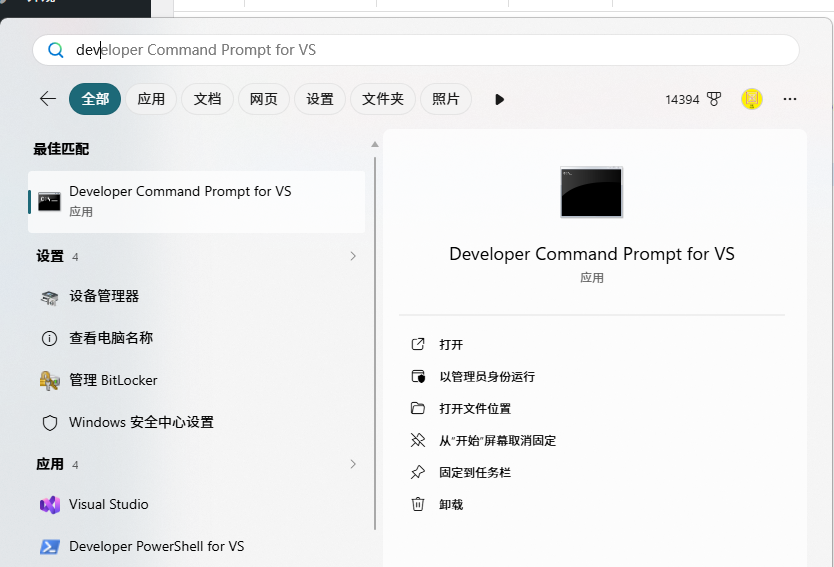Click the trash can uninstall icon
834x567 pixels.
(418, 504)
